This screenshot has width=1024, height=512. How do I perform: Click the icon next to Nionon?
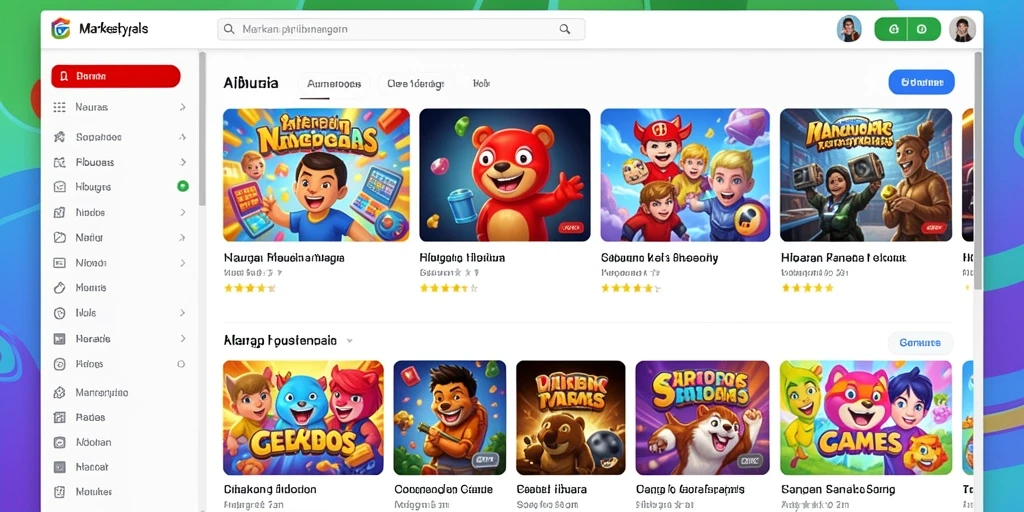[59, 263]
